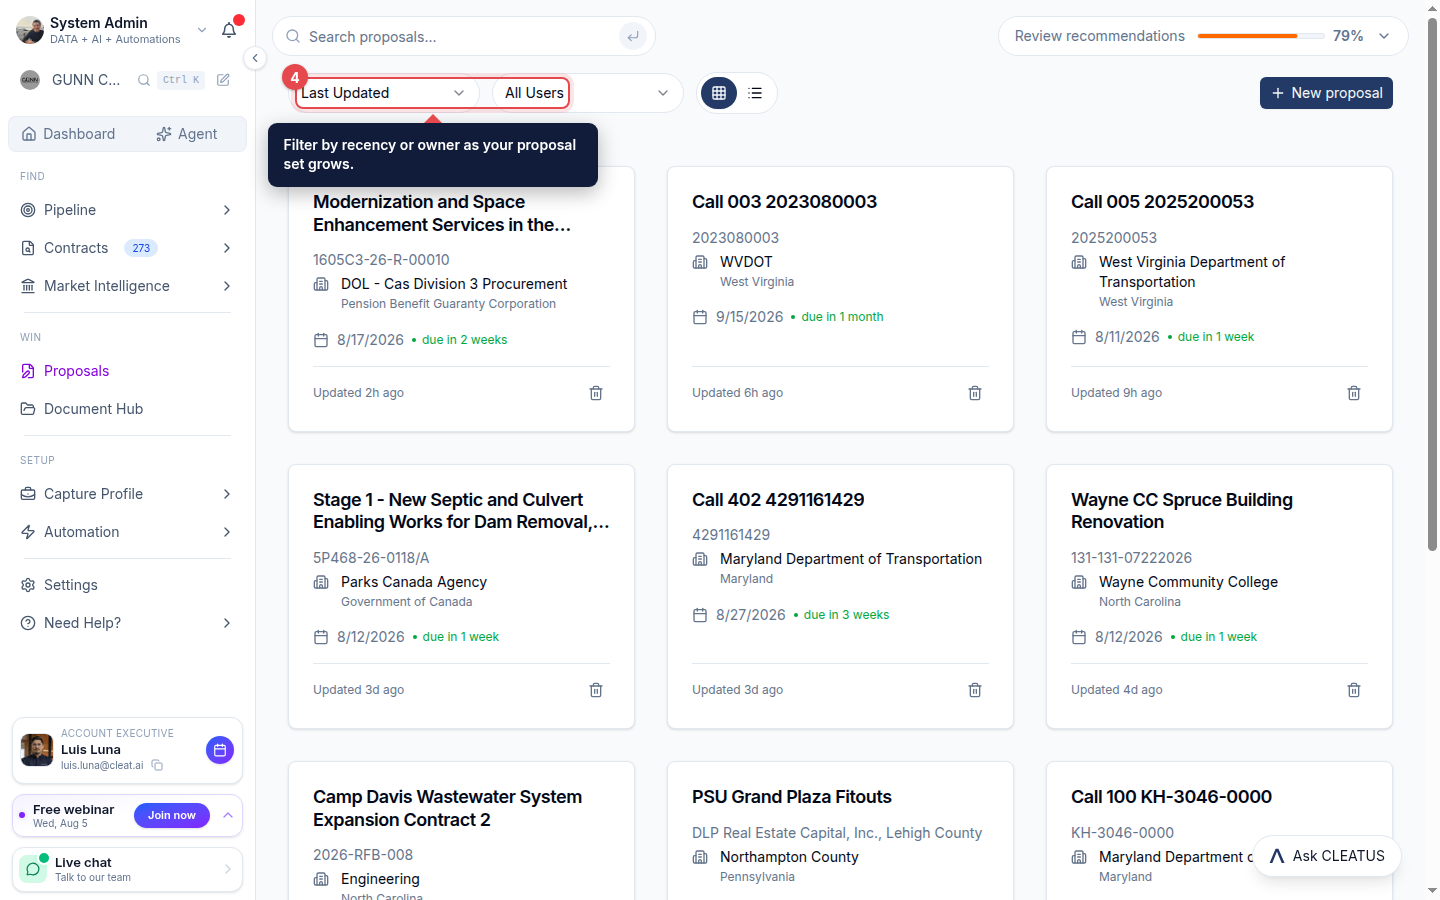The image size is (1440, 900).
Task: Click the page vertical scrollbar
Action: [x=1432, y=285]
